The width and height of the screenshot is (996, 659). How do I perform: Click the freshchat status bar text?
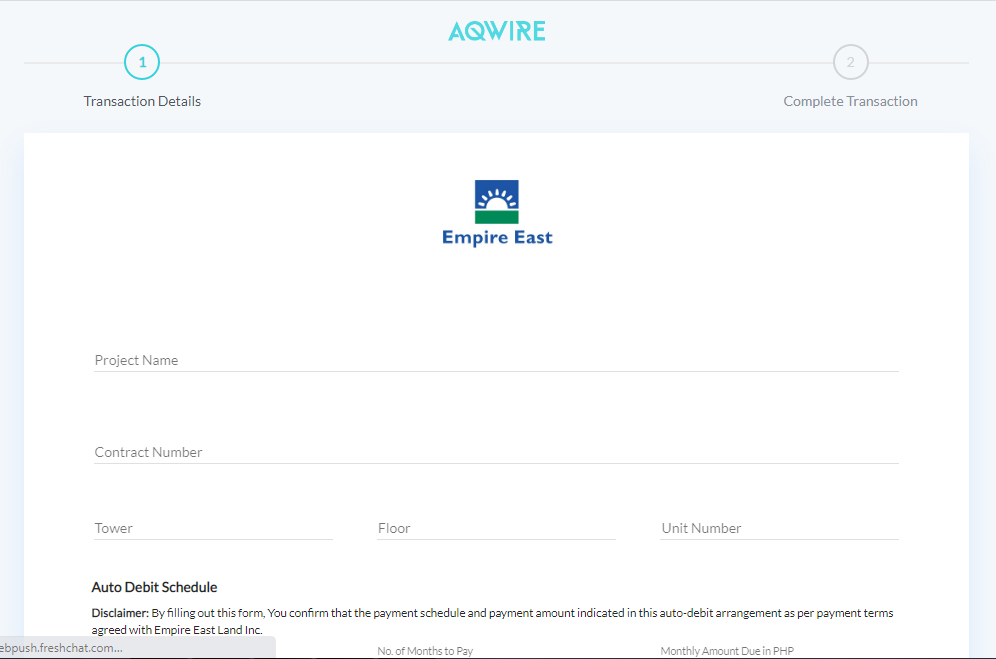pyautogui.click(x=62, y=648)
